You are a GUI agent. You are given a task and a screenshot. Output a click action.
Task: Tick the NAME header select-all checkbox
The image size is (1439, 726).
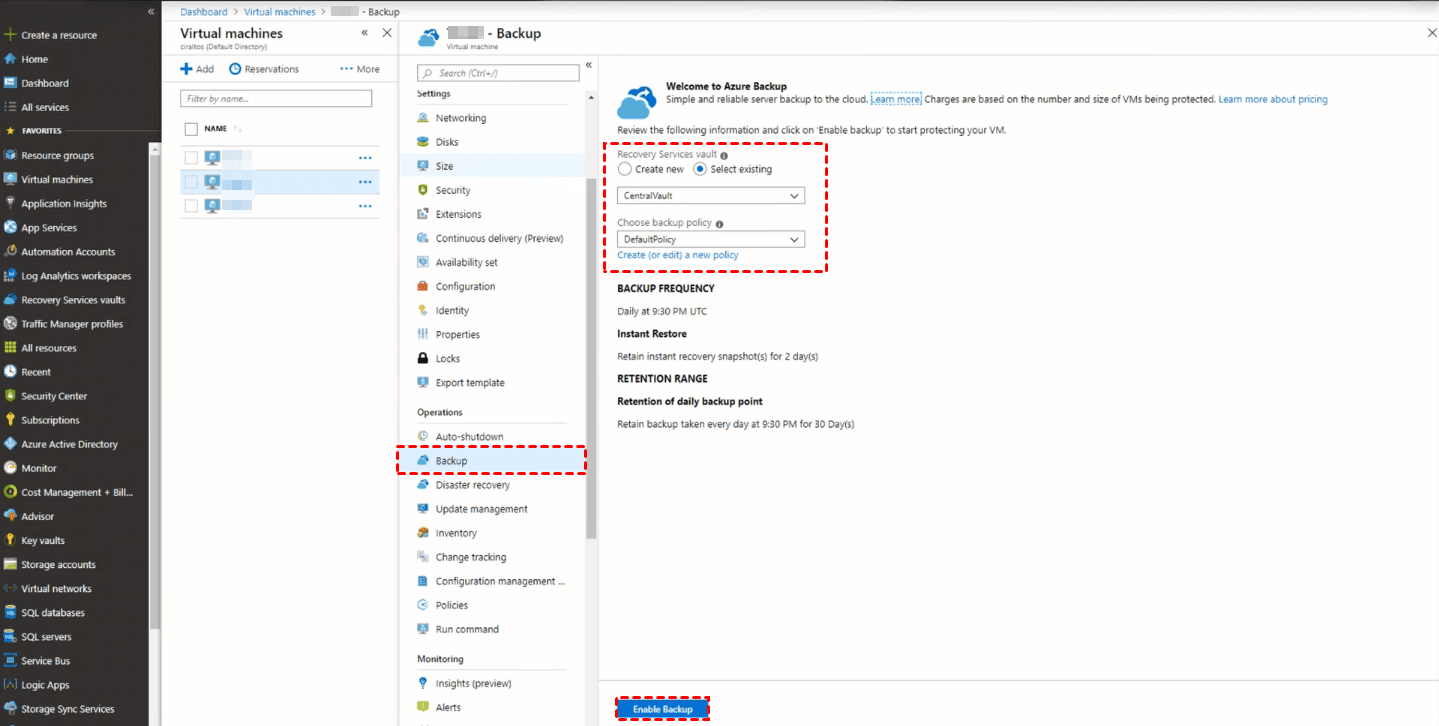(x=191, y=129)
